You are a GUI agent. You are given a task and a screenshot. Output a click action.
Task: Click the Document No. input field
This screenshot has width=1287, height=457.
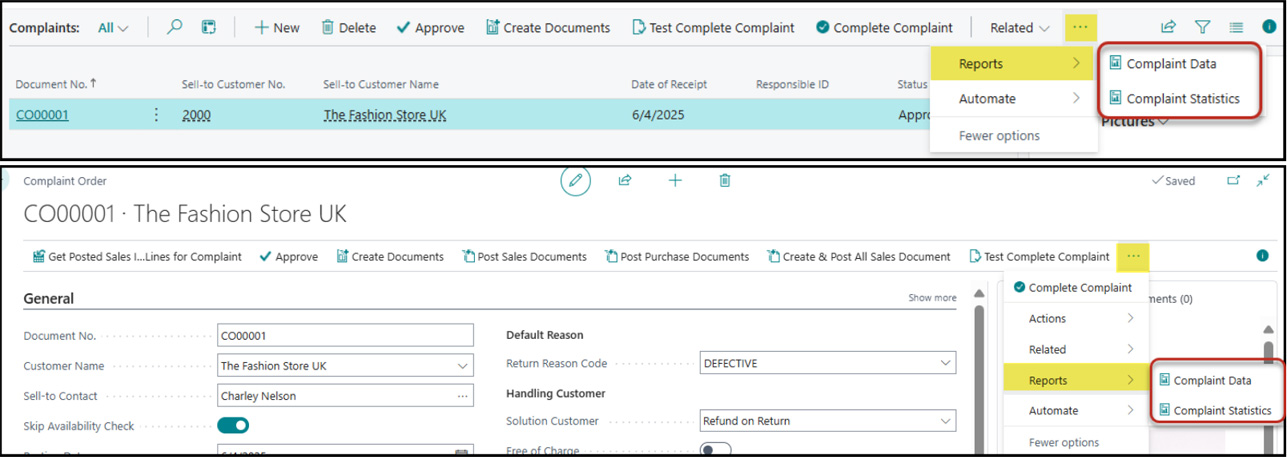coord(345,336)
